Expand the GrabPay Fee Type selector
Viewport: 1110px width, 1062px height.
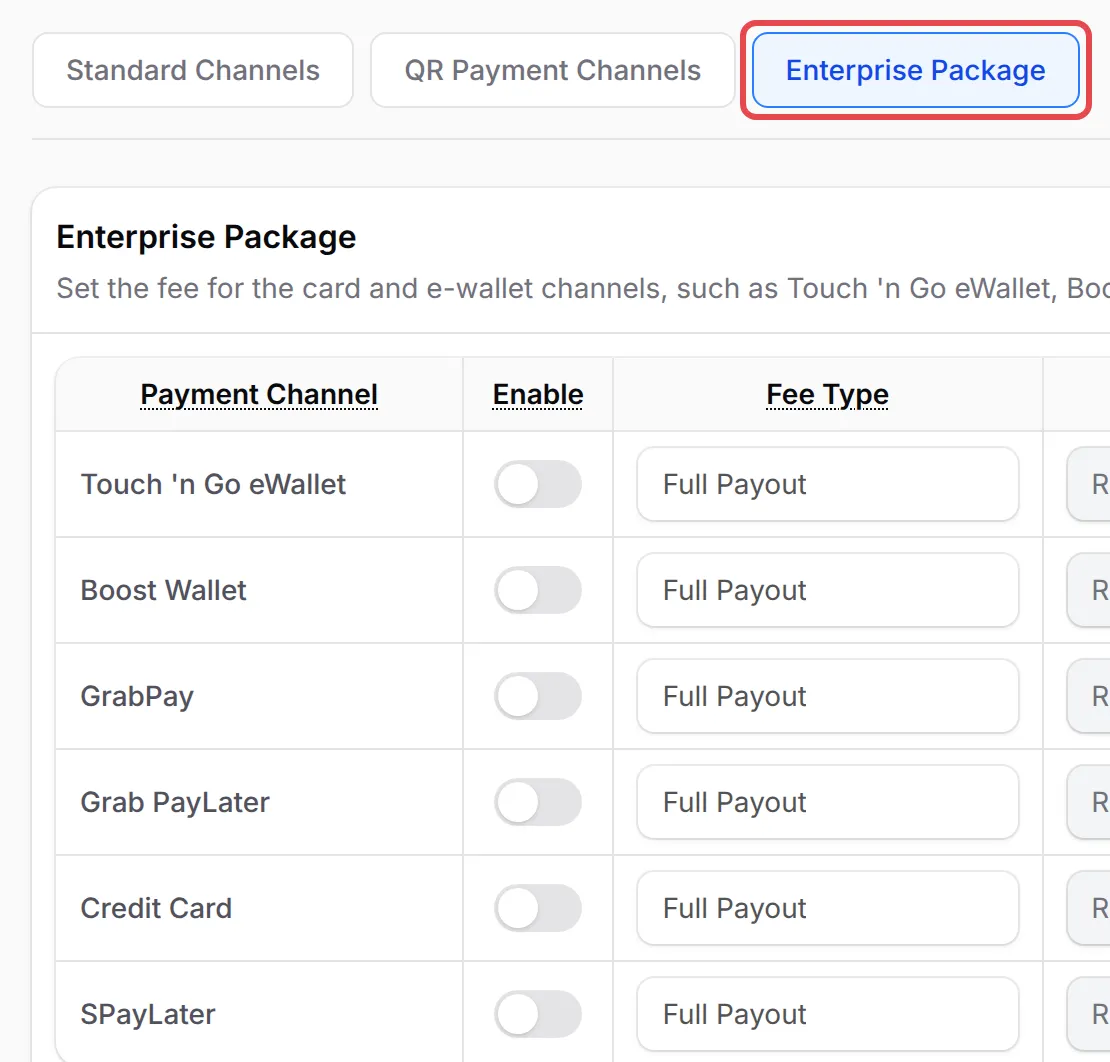[x=828, y=696]
